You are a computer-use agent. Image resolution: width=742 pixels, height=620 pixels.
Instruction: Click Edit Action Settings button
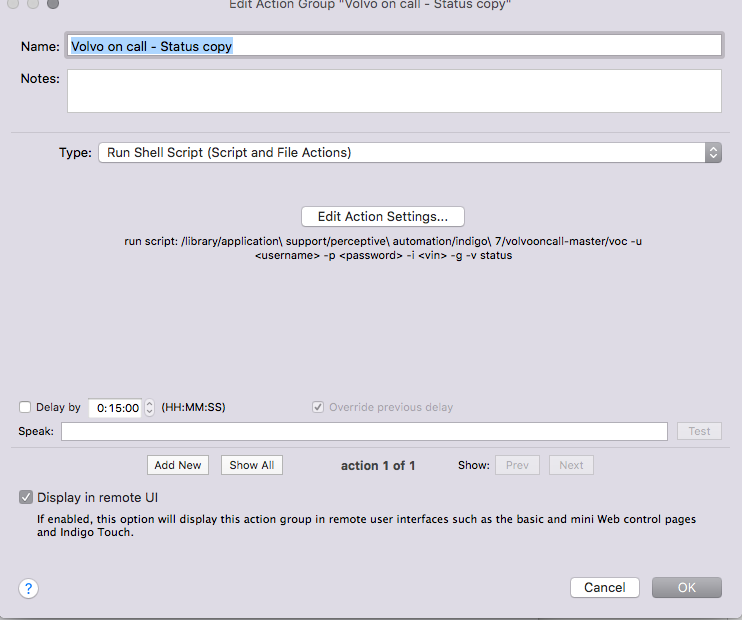click(x=383, y=216)
